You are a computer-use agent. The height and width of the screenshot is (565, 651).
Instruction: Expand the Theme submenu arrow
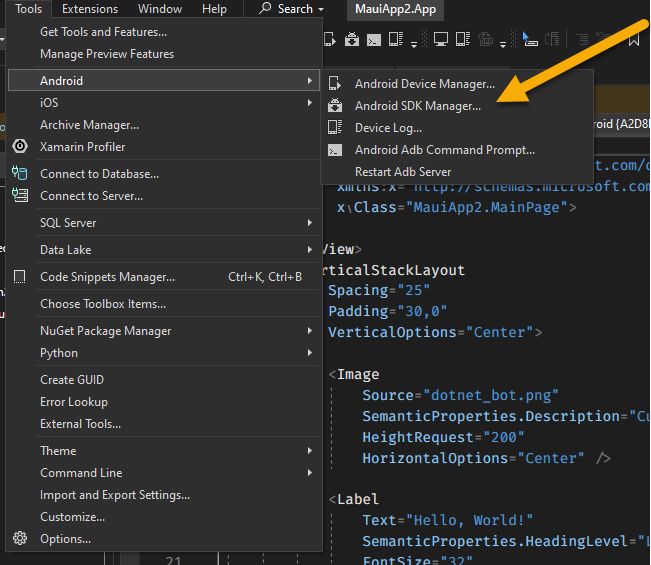[310, 450]
